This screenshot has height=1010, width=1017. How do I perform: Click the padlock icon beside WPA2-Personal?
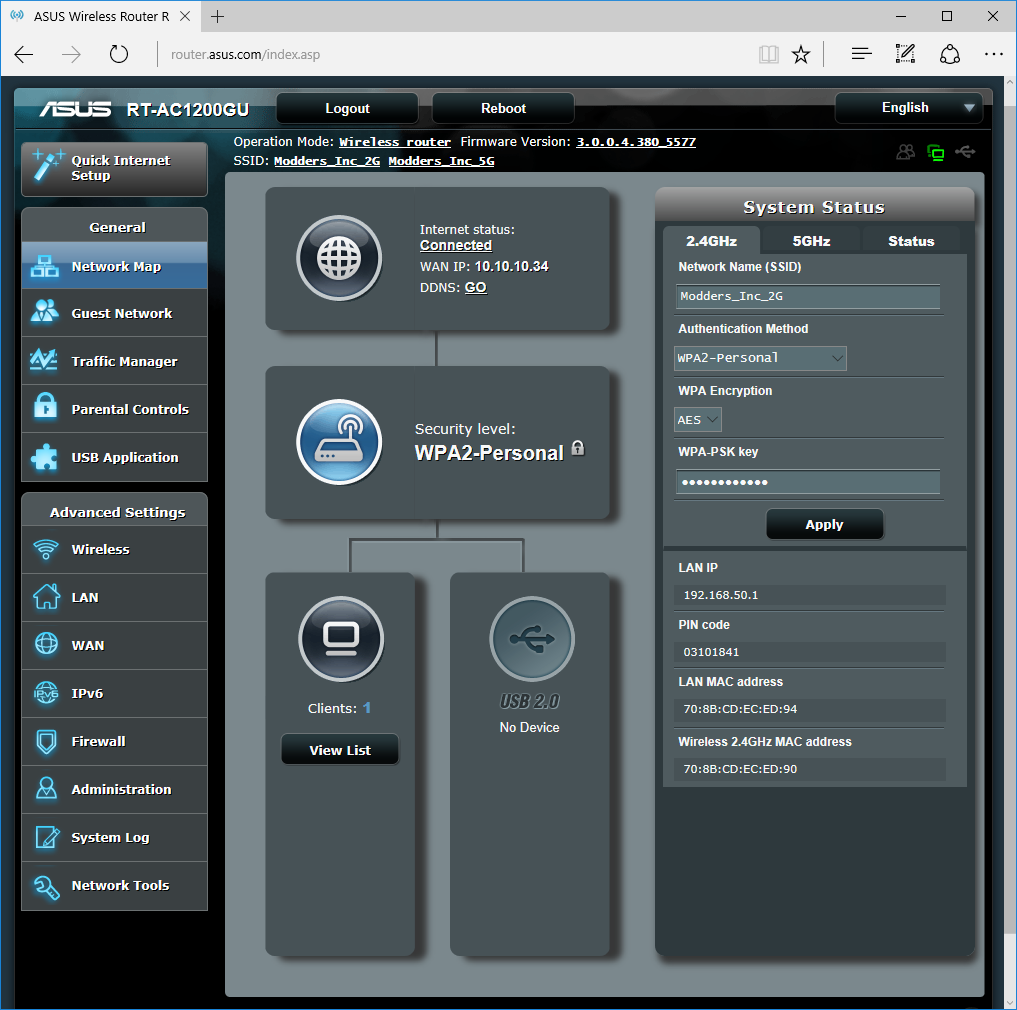click(x=578, y=448)
